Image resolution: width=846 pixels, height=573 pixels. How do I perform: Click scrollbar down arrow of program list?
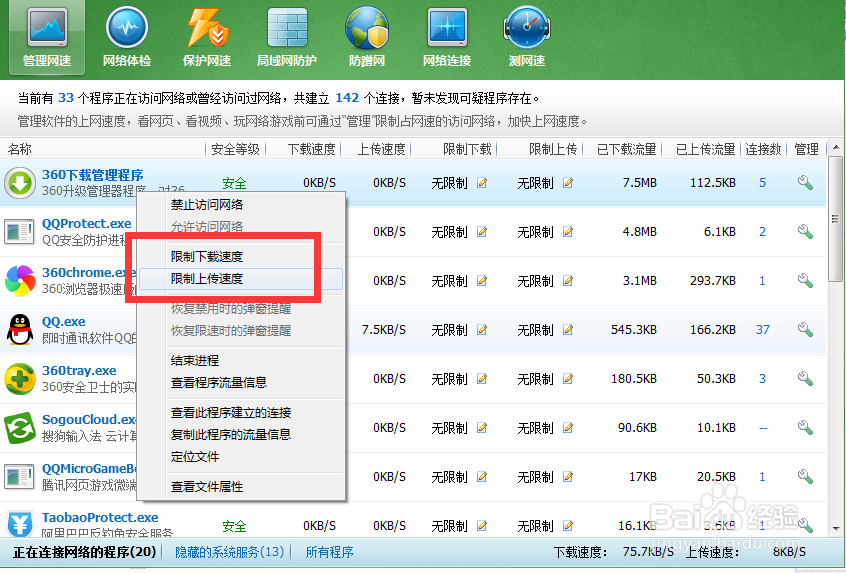coord(836,529)
